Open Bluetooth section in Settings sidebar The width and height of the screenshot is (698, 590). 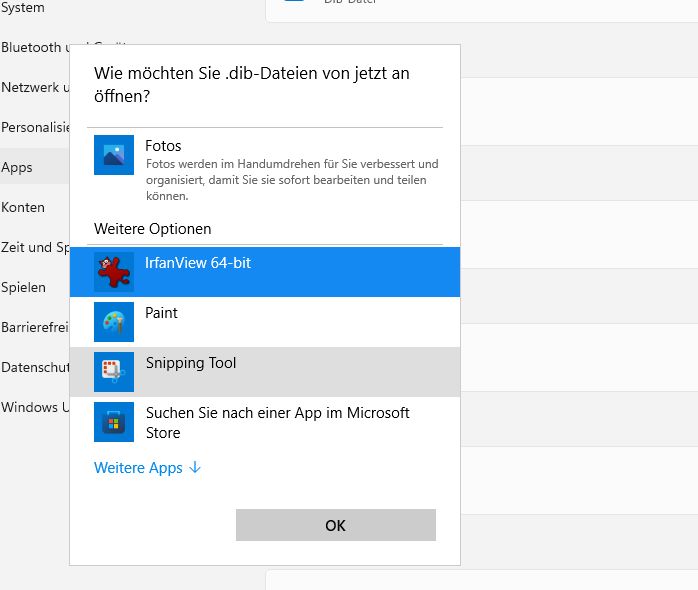coord(35,47)
